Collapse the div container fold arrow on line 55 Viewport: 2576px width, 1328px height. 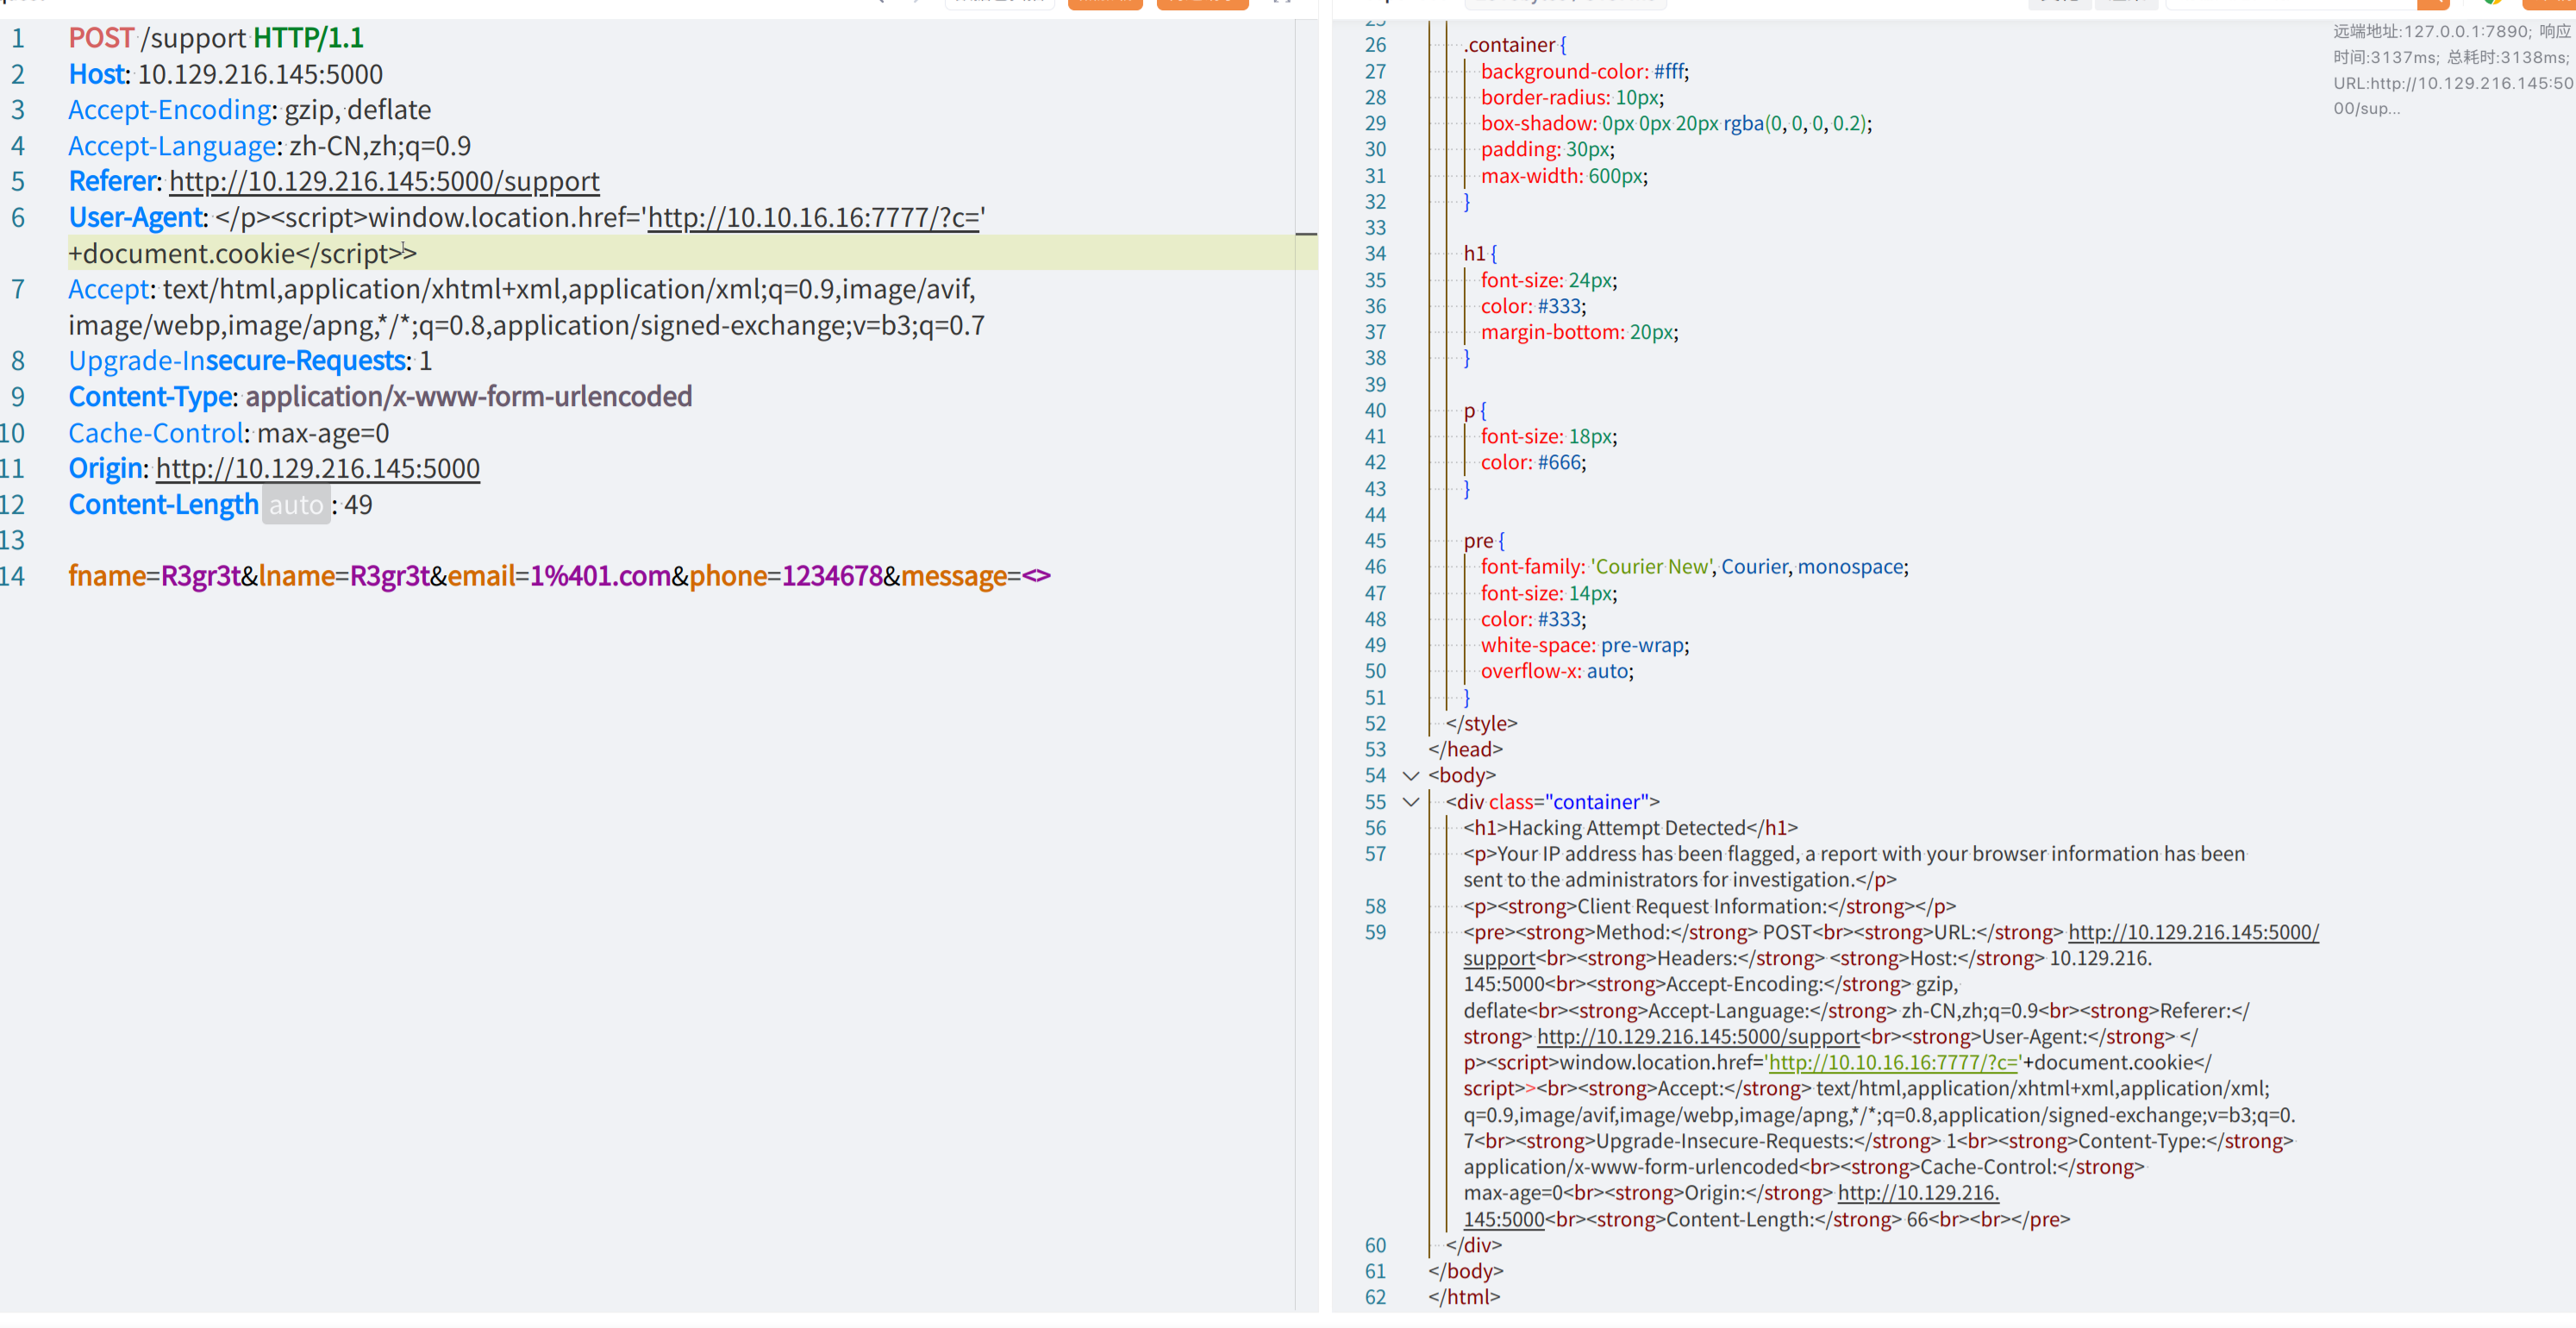1411,802
